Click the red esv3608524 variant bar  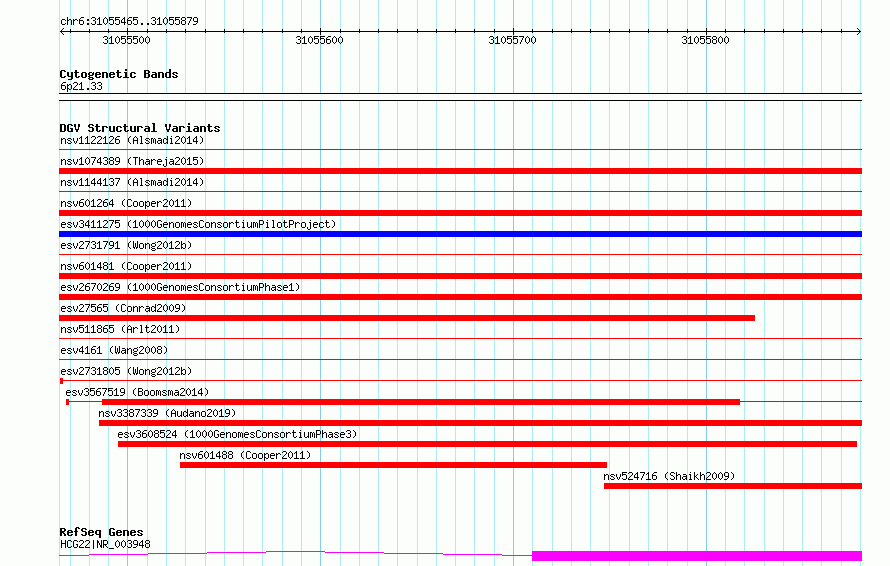[x=488, y=444]
